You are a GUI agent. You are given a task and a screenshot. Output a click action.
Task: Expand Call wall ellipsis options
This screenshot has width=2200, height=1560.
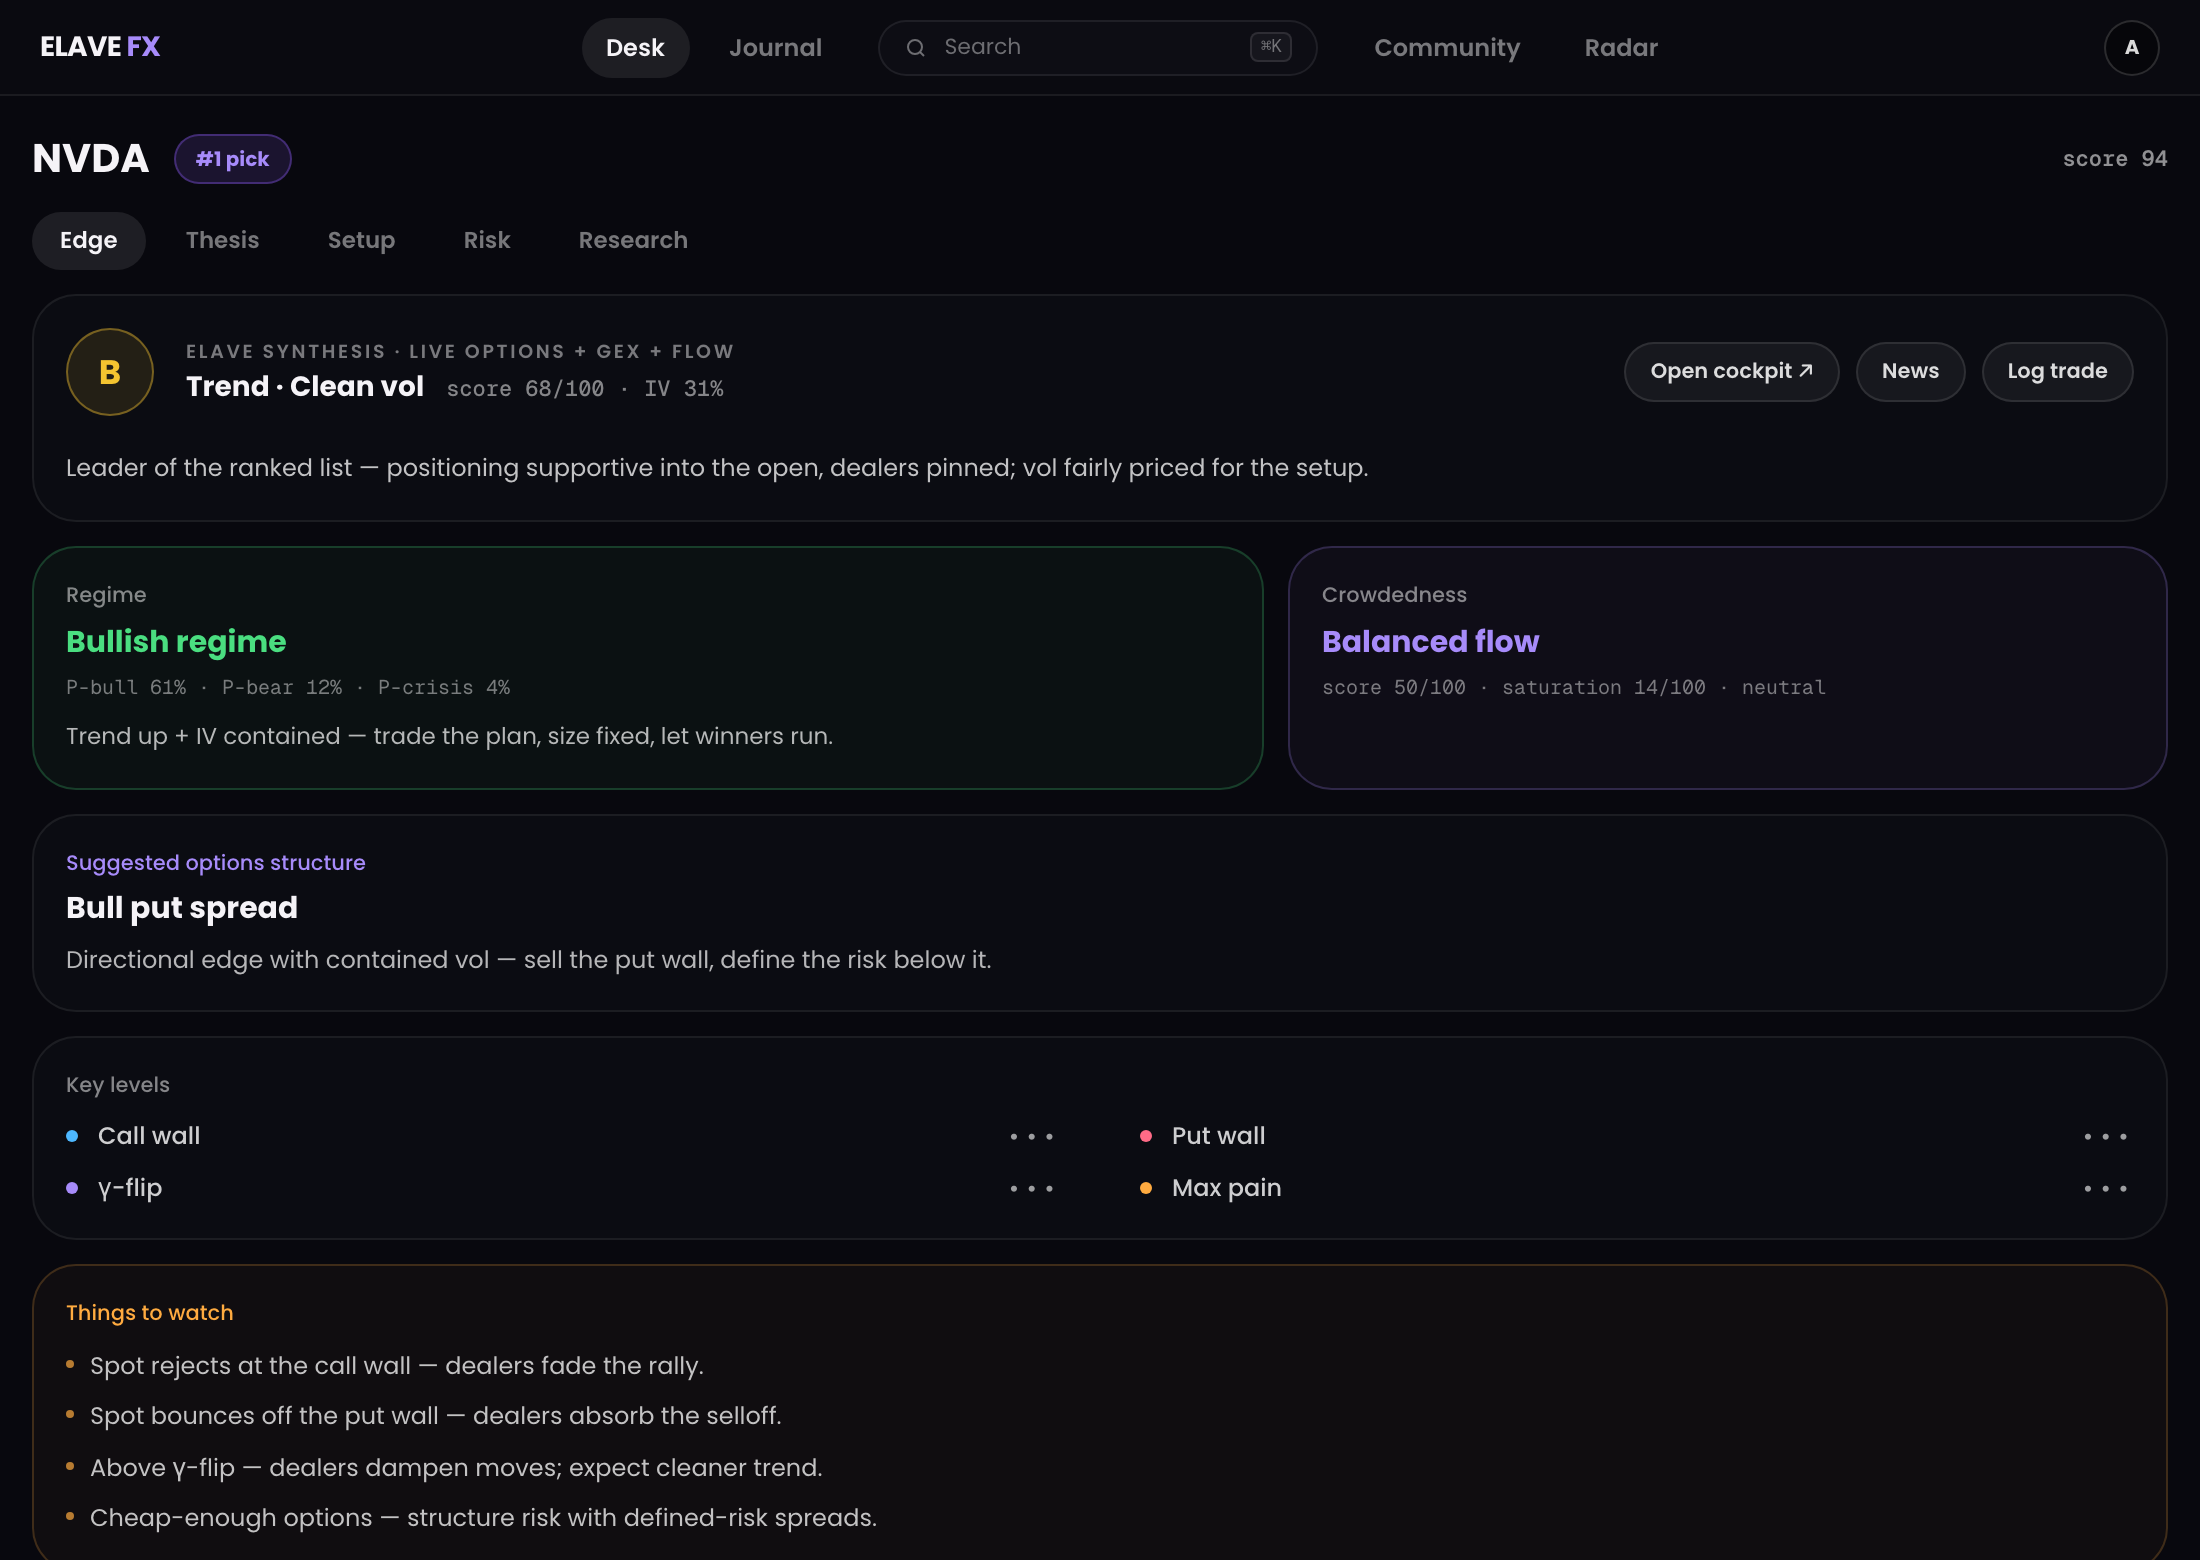tap(1031, 1137)
